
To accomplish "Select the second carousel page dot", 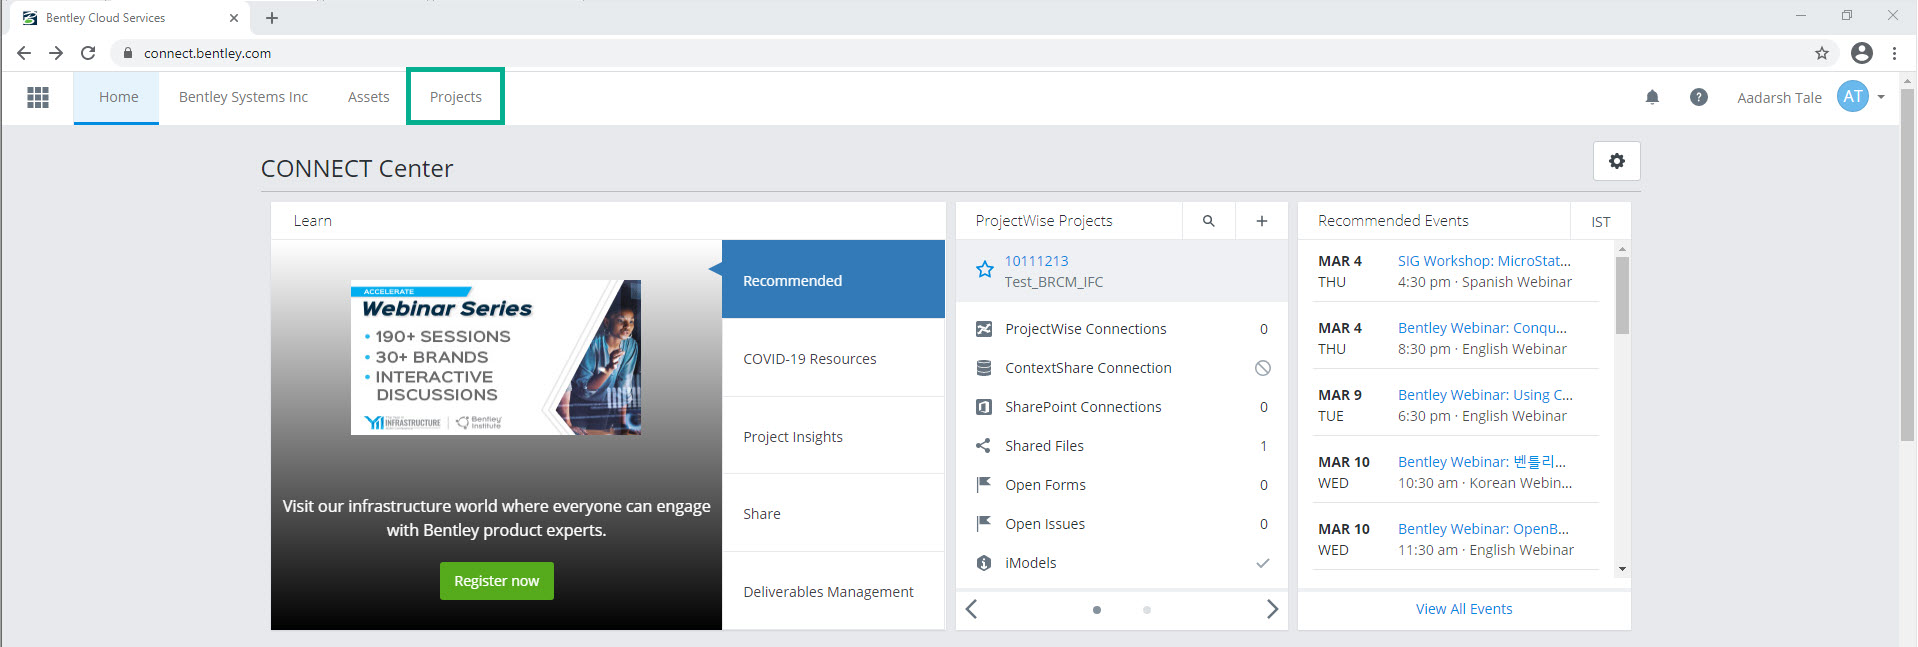I will pyautogui.click(x=1147, y=610).
